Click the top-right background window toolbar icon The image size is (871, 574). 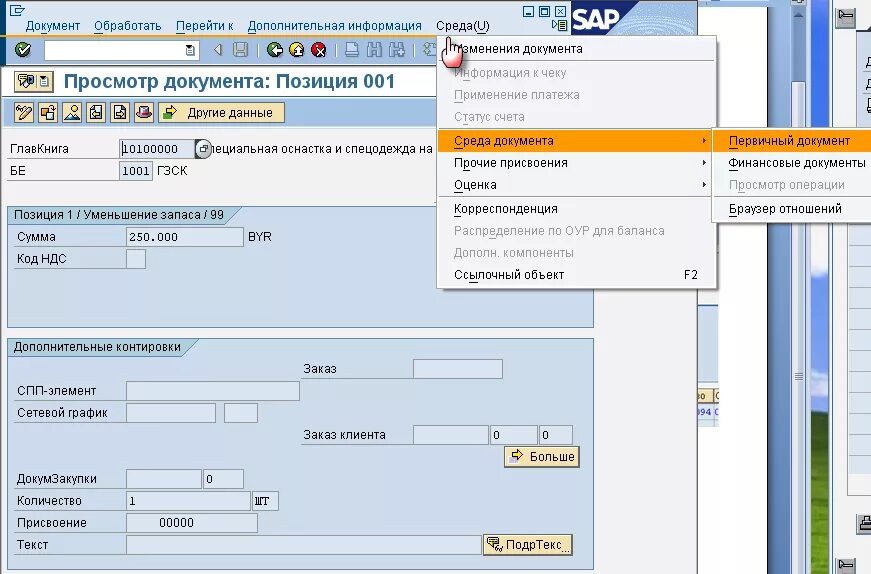(x=845, y=16)
